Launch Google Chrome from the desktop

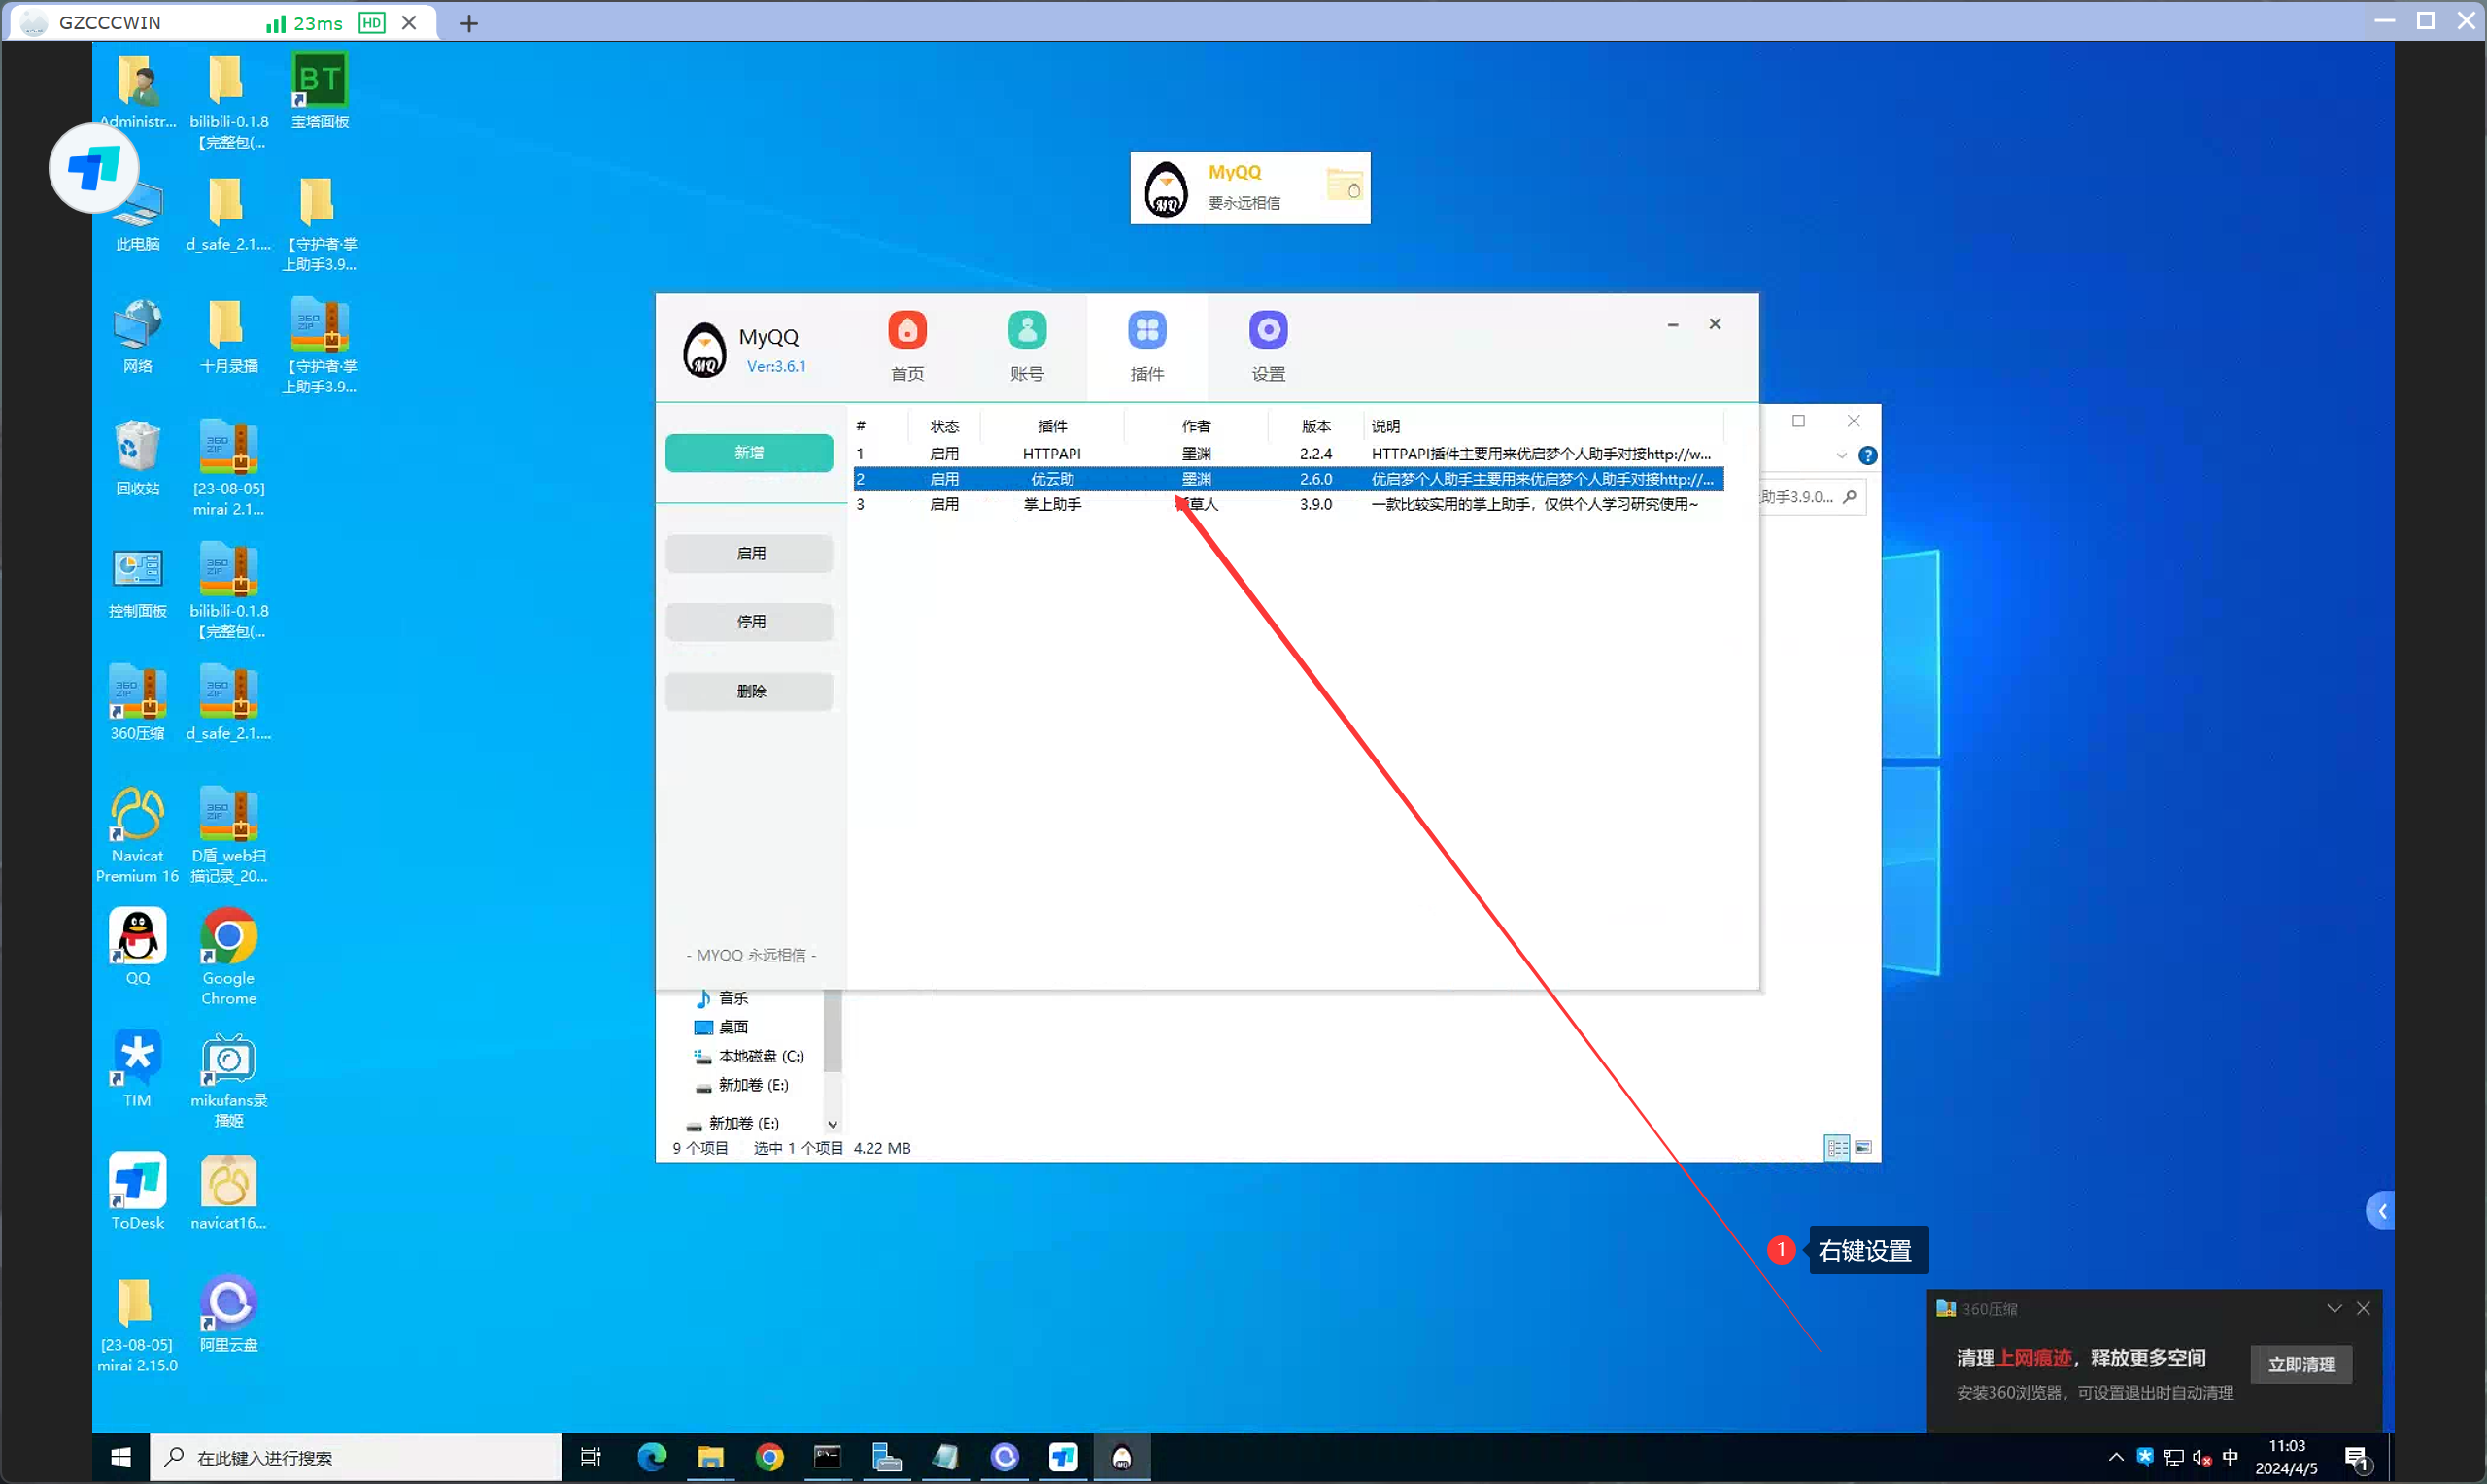(229, 957)
